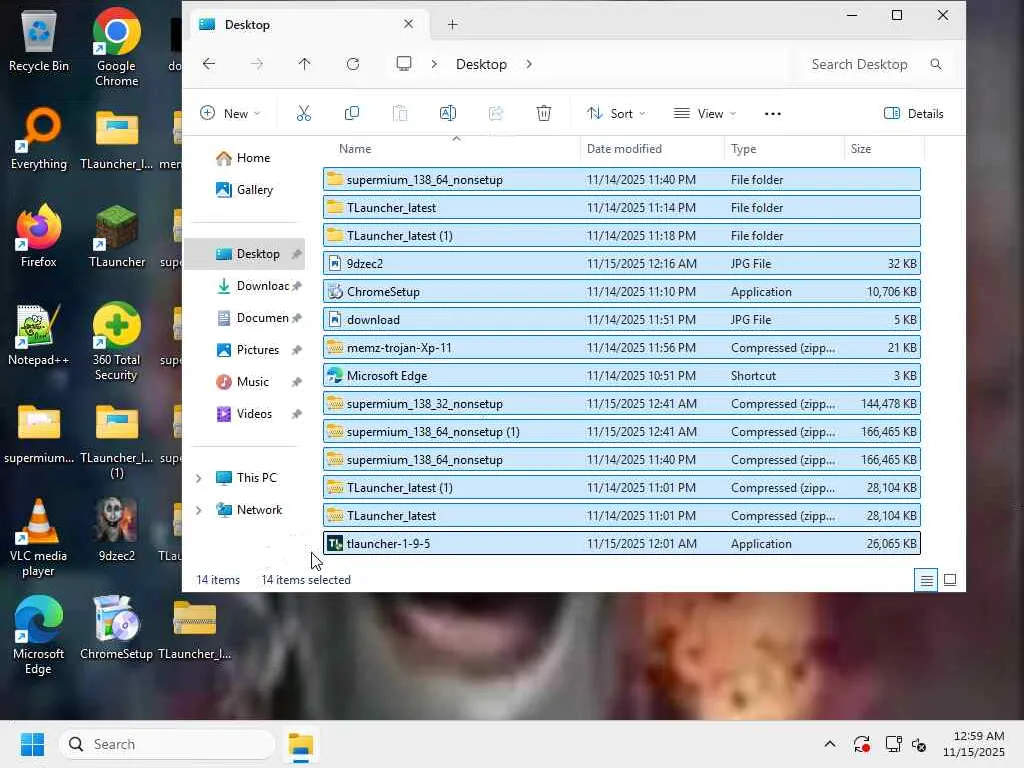Select tlauncher-1-9-5 application row
The width and height of the screenshot is (1024, 768).
(622, 543)
